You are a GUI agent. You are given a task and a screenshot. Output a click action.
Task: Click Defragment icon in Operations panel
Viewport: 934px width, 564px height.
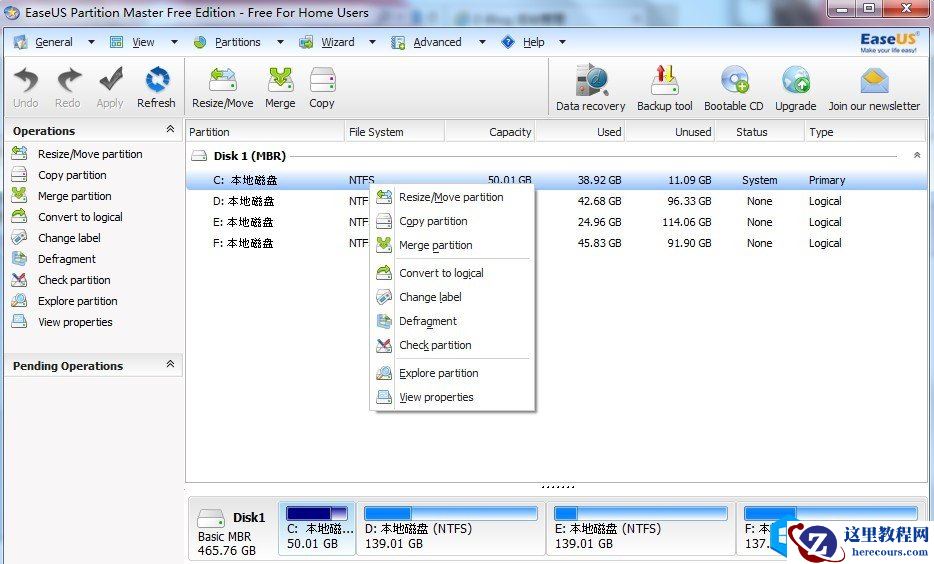(19, 258)
